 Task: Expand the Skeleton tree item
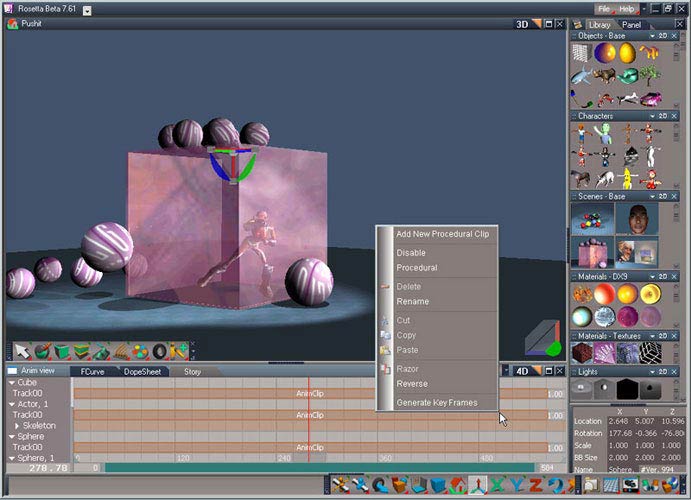click(x=16, y=426)
